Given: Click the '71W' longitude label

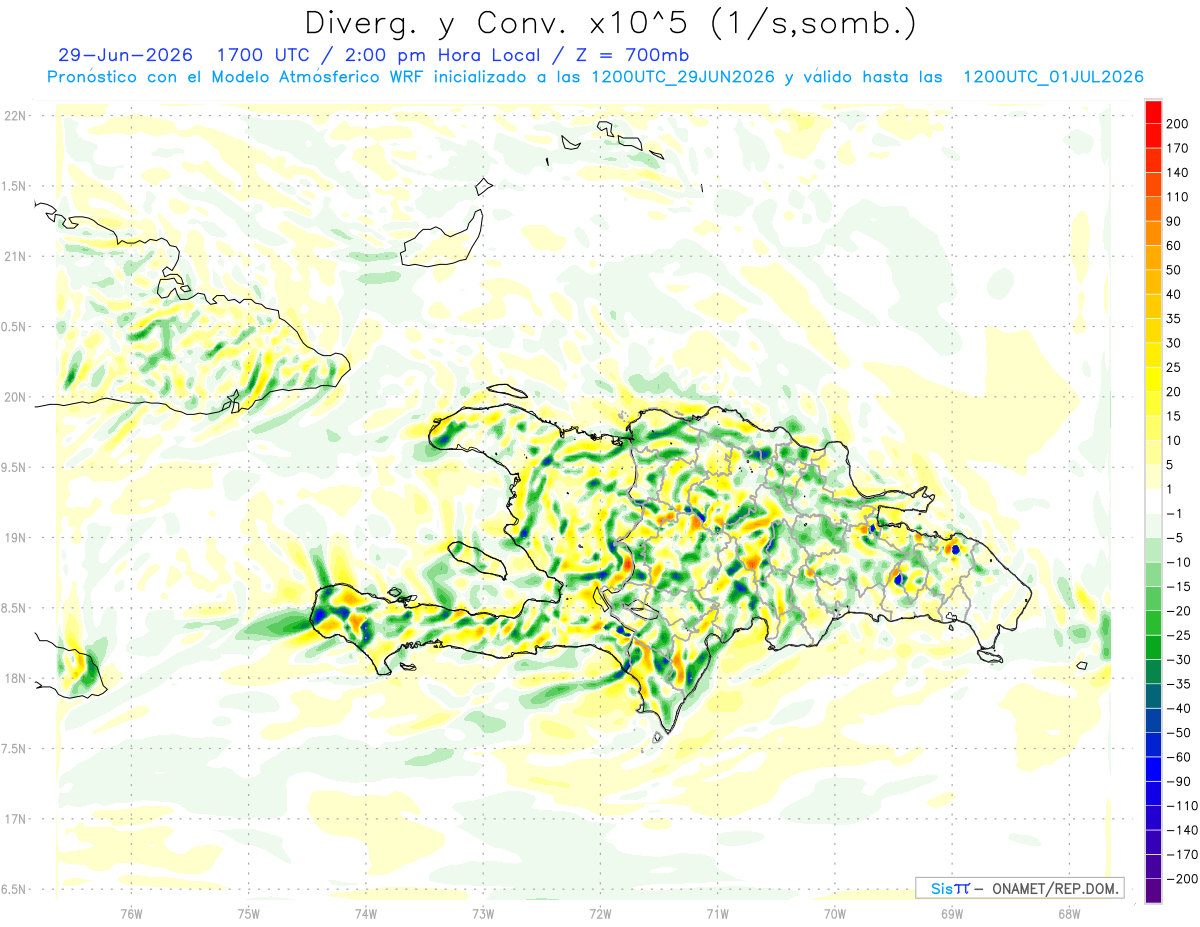Looking at the screenshot, I should pos(717,913).
